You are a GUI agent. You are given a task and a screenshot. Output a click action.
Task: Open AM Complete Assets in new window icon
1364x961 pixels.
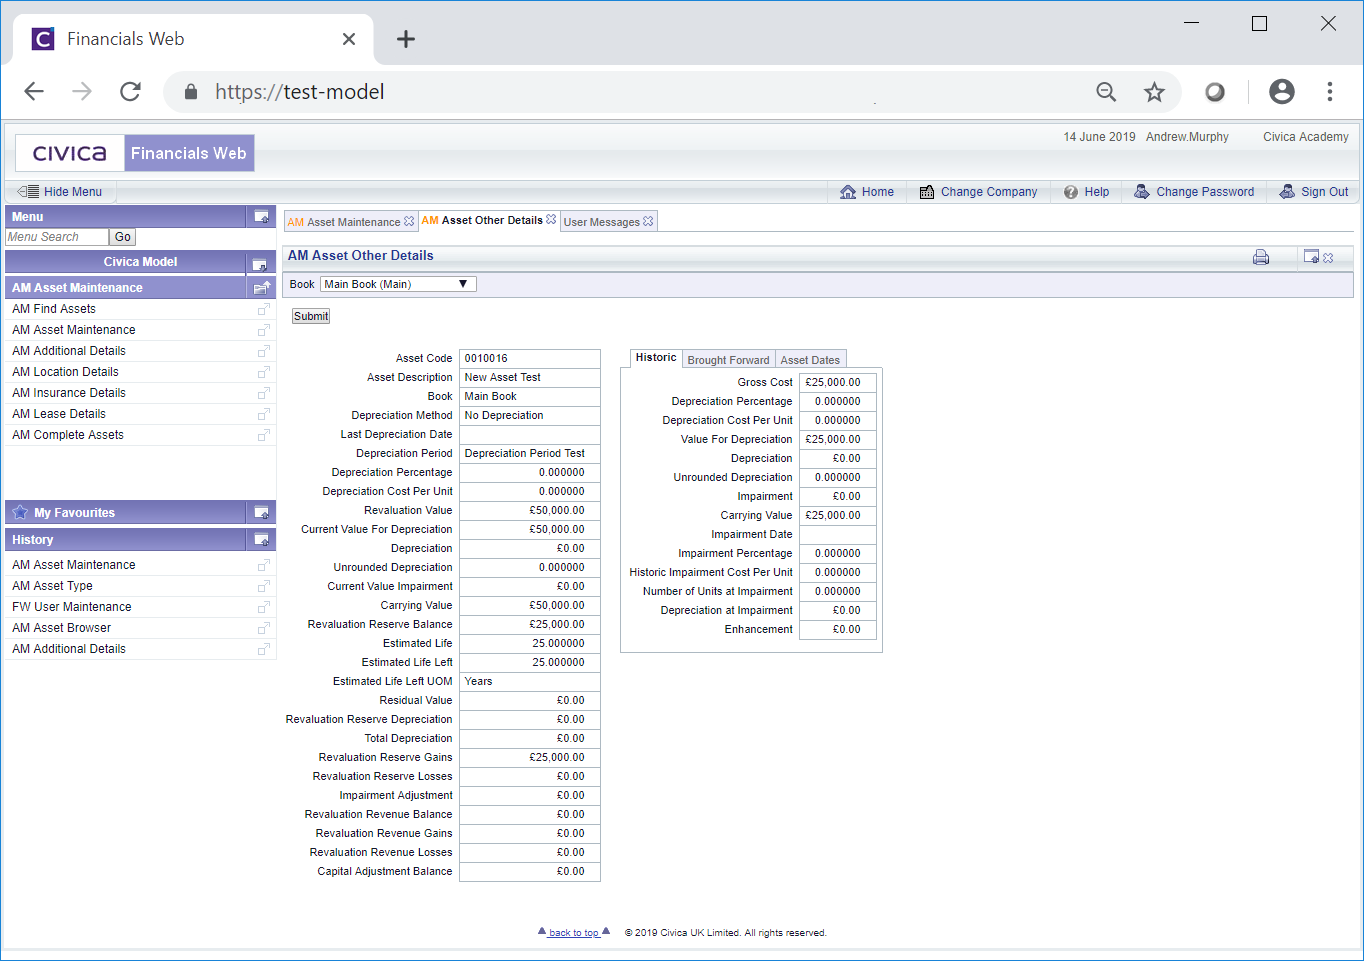[264, 435]
